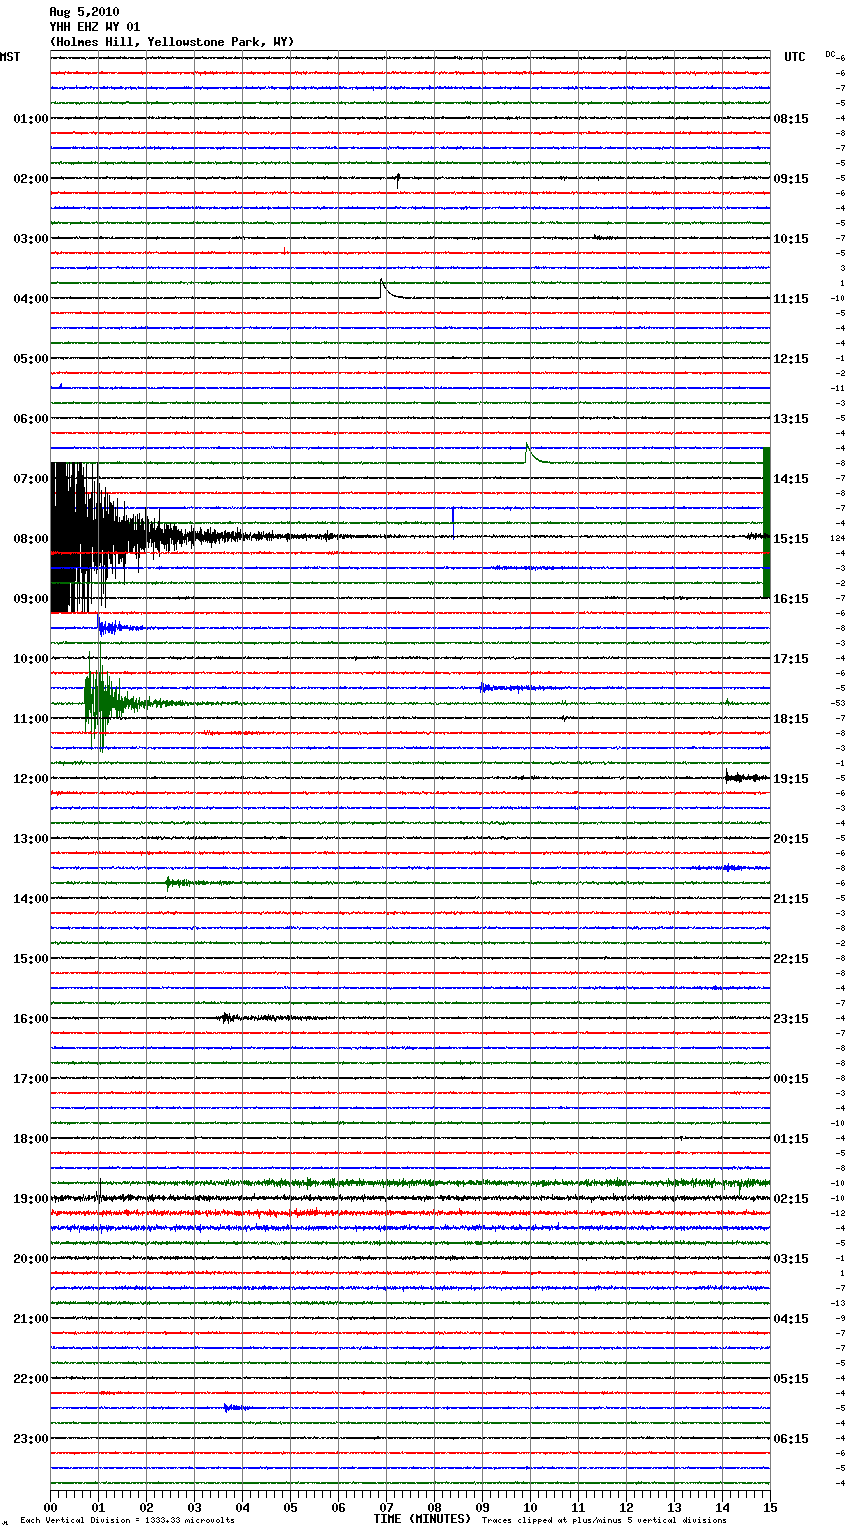Click the "00" minute tick on bottom axis
850x1534 pixels.
pos(51,1507)
